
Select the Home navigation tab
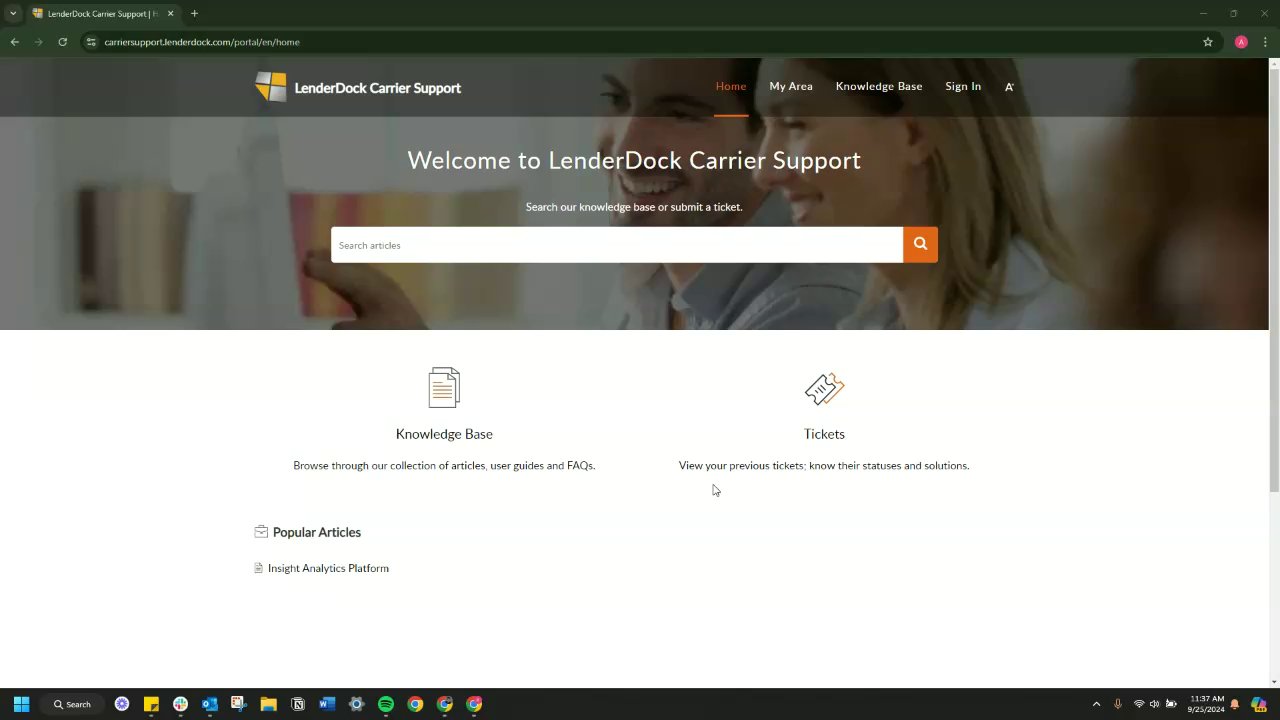731,86
